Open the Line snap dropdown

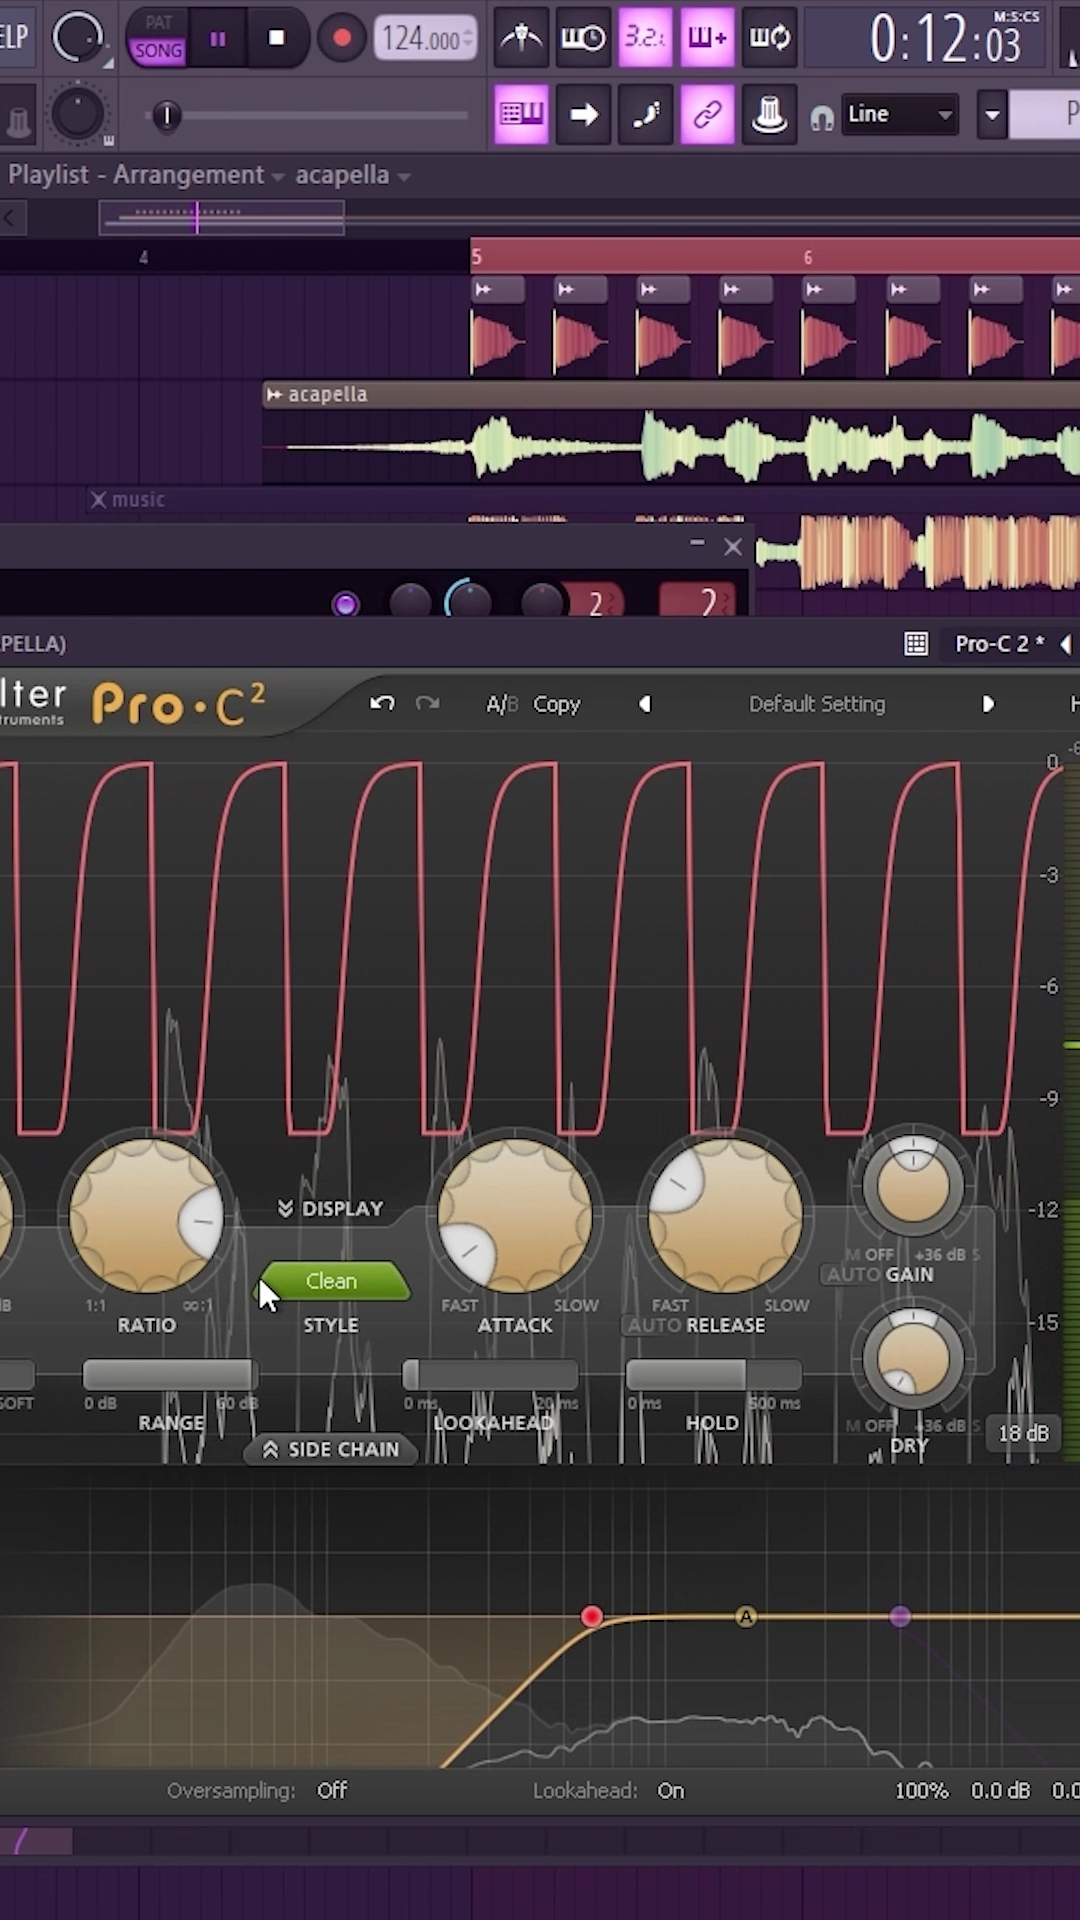click(x=900, y=114)
